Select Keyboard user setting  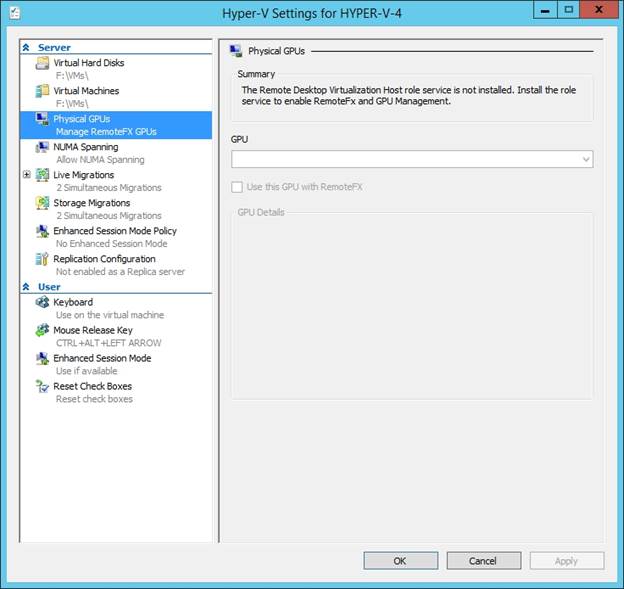click(x=73, y=302)
